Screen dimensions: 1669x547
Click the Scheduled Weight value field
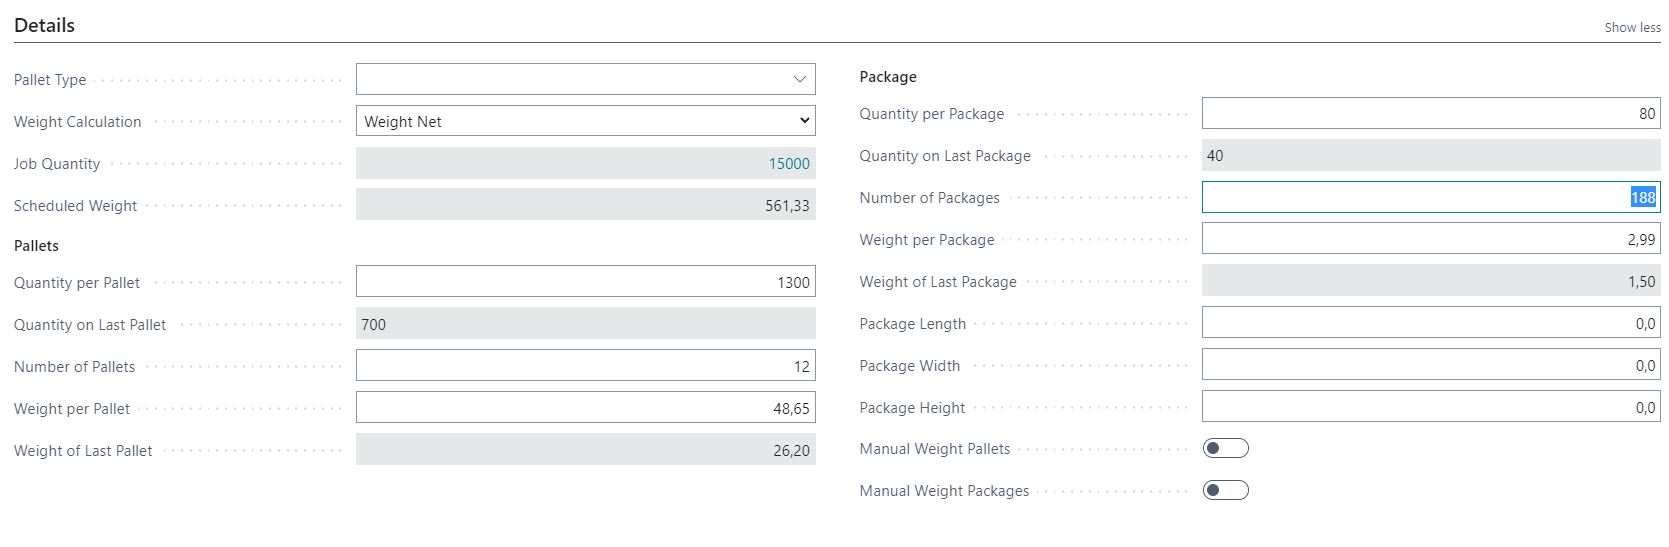pos(585,205)
